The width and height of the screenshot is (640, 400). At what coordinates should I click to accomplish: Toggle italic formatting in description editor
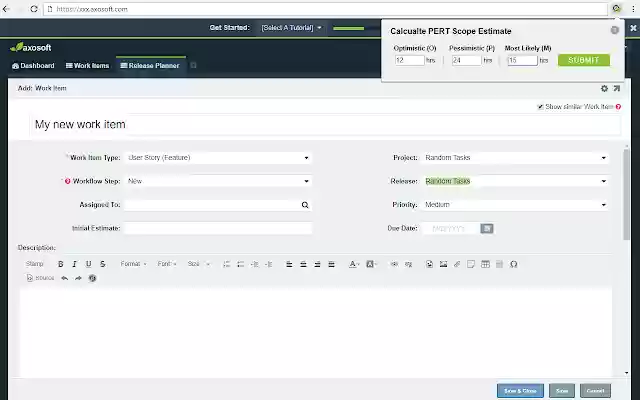(74, 264)
